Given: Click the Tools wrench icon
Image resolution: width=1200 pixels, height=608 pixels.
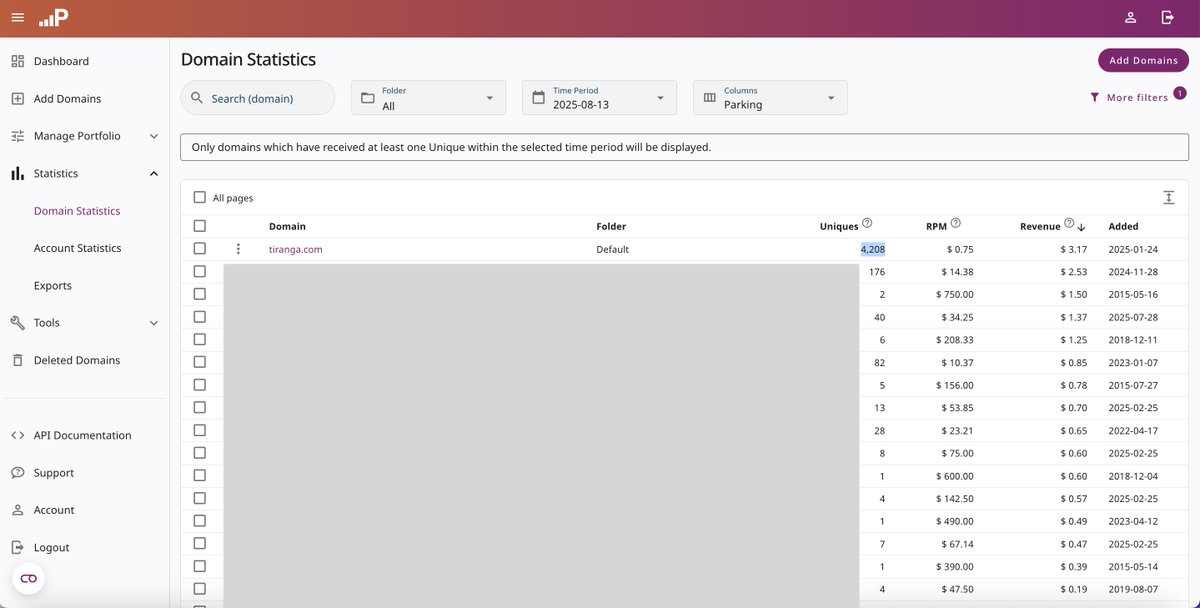Looking at the screenshot, I should [x=17, y=323].
